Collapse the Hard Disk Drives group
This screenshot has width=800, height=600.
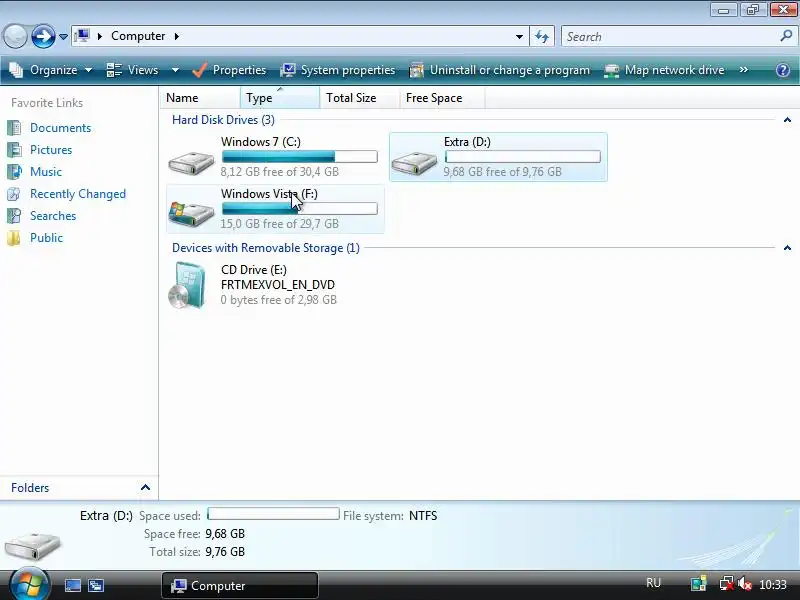pos(787,120)
